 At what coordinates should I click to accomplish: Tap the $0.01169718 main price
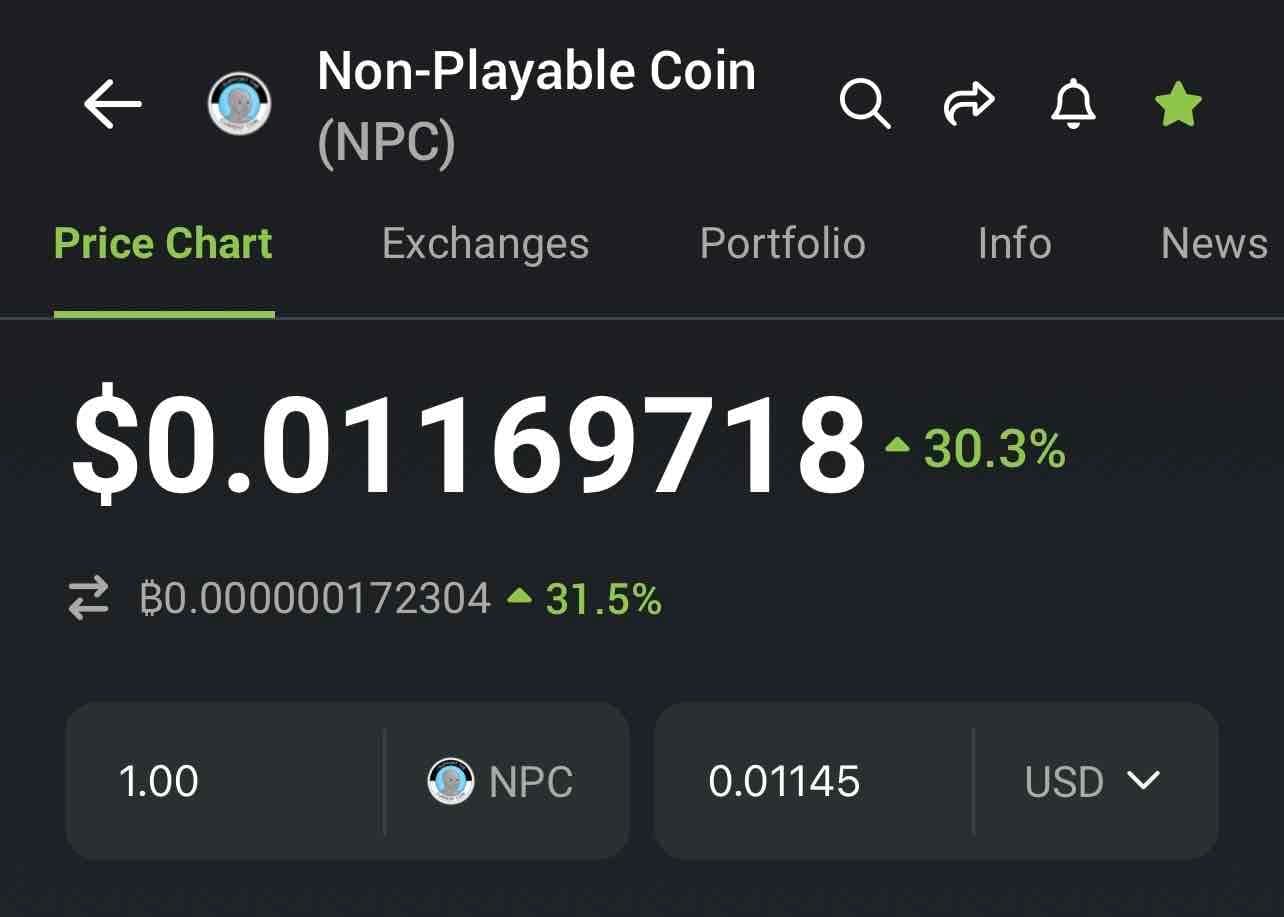467,445
